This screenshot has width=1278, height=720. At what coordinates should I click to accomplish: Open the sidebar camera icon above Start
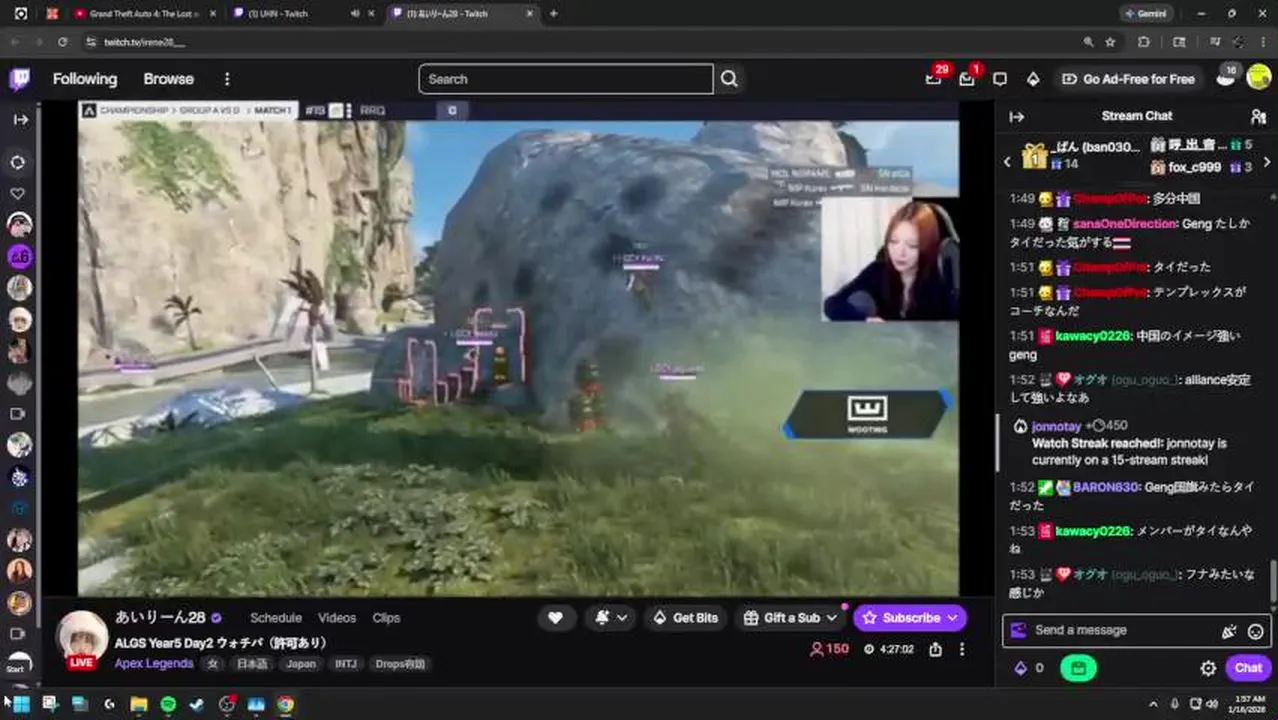[17, 634]
